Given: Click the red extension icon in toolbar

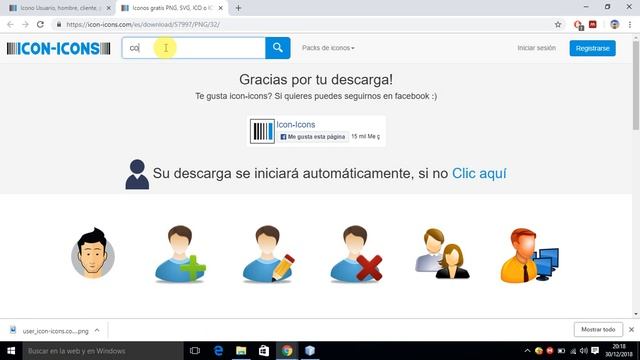Looking at the screenshot, I should pos(593,24).
